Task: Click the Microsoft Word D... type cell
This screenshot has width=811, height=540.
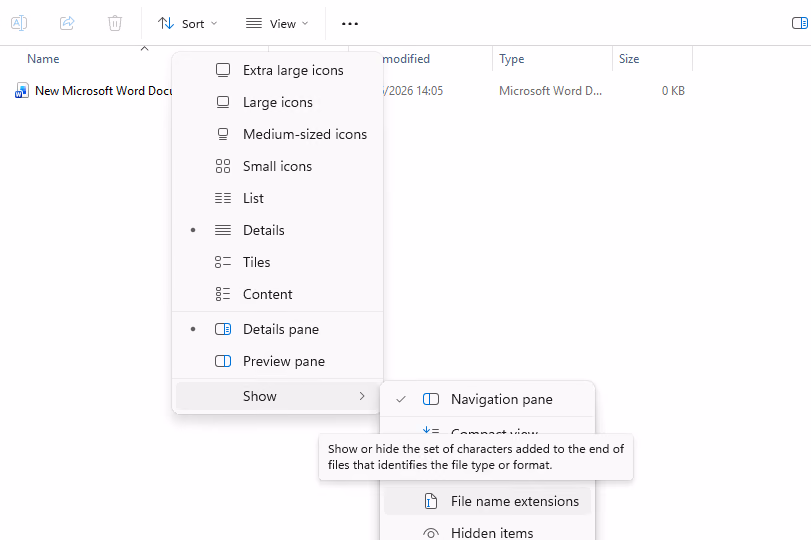Action: tap(550, 91)
